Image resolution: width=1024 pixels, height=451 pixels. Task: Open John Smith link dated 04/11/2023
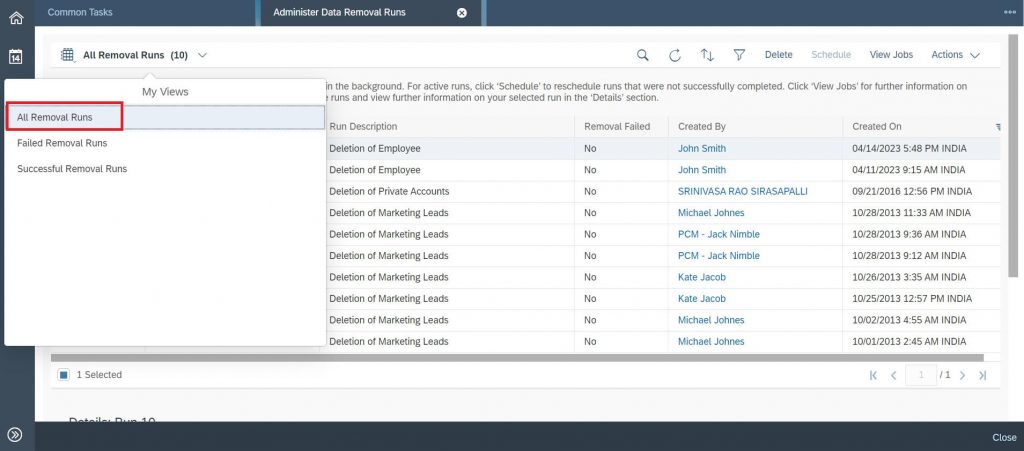[701, 170]
